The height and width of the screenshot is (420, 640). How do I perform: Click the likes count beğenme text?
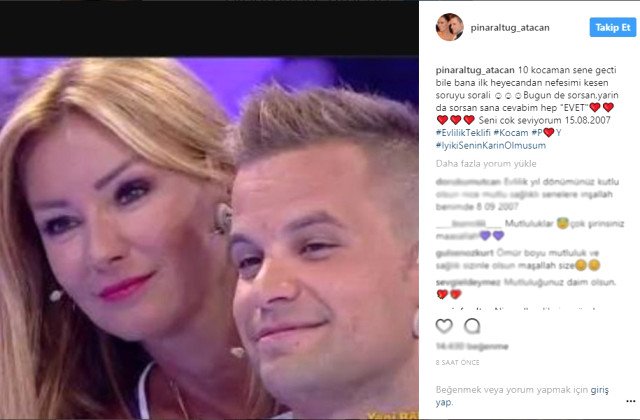click(472, 347)
